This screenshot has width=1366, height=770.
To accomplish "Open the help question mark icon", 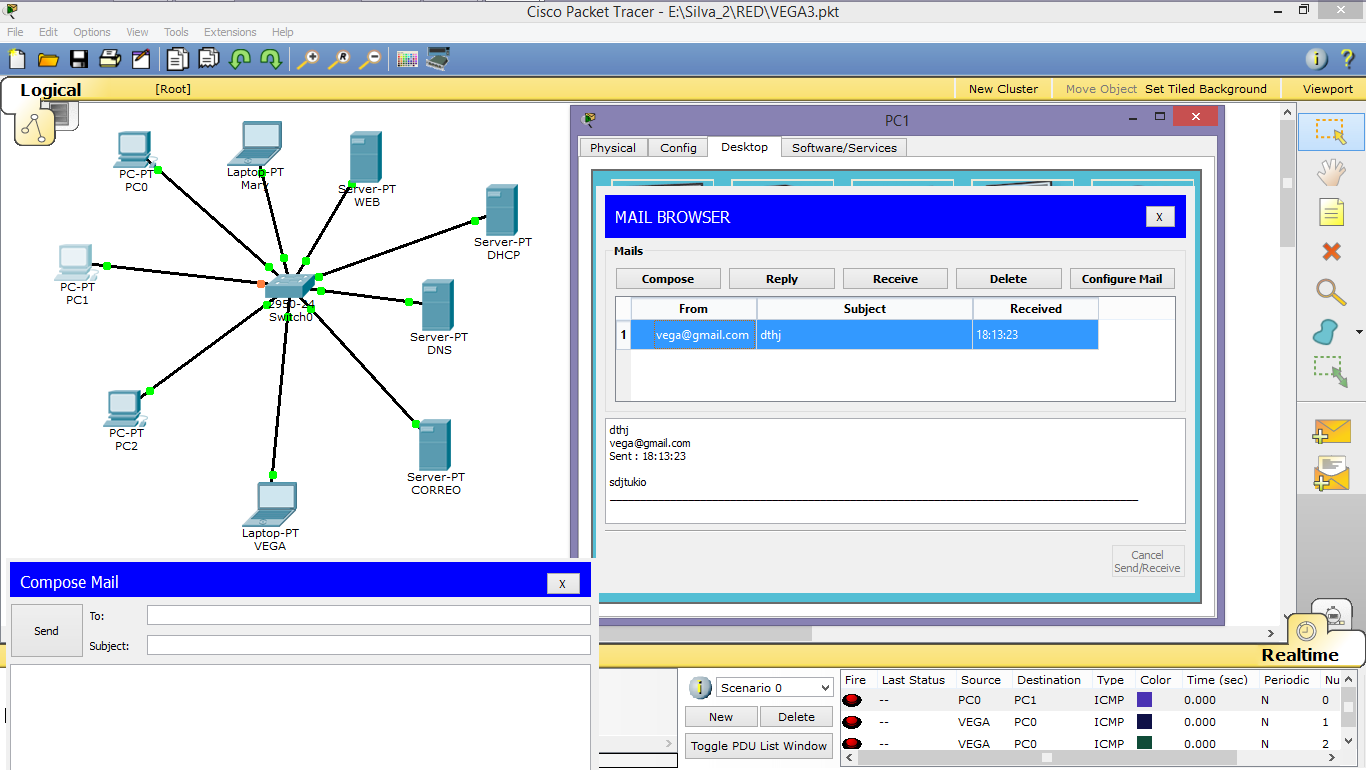I will click(1347, 59).
